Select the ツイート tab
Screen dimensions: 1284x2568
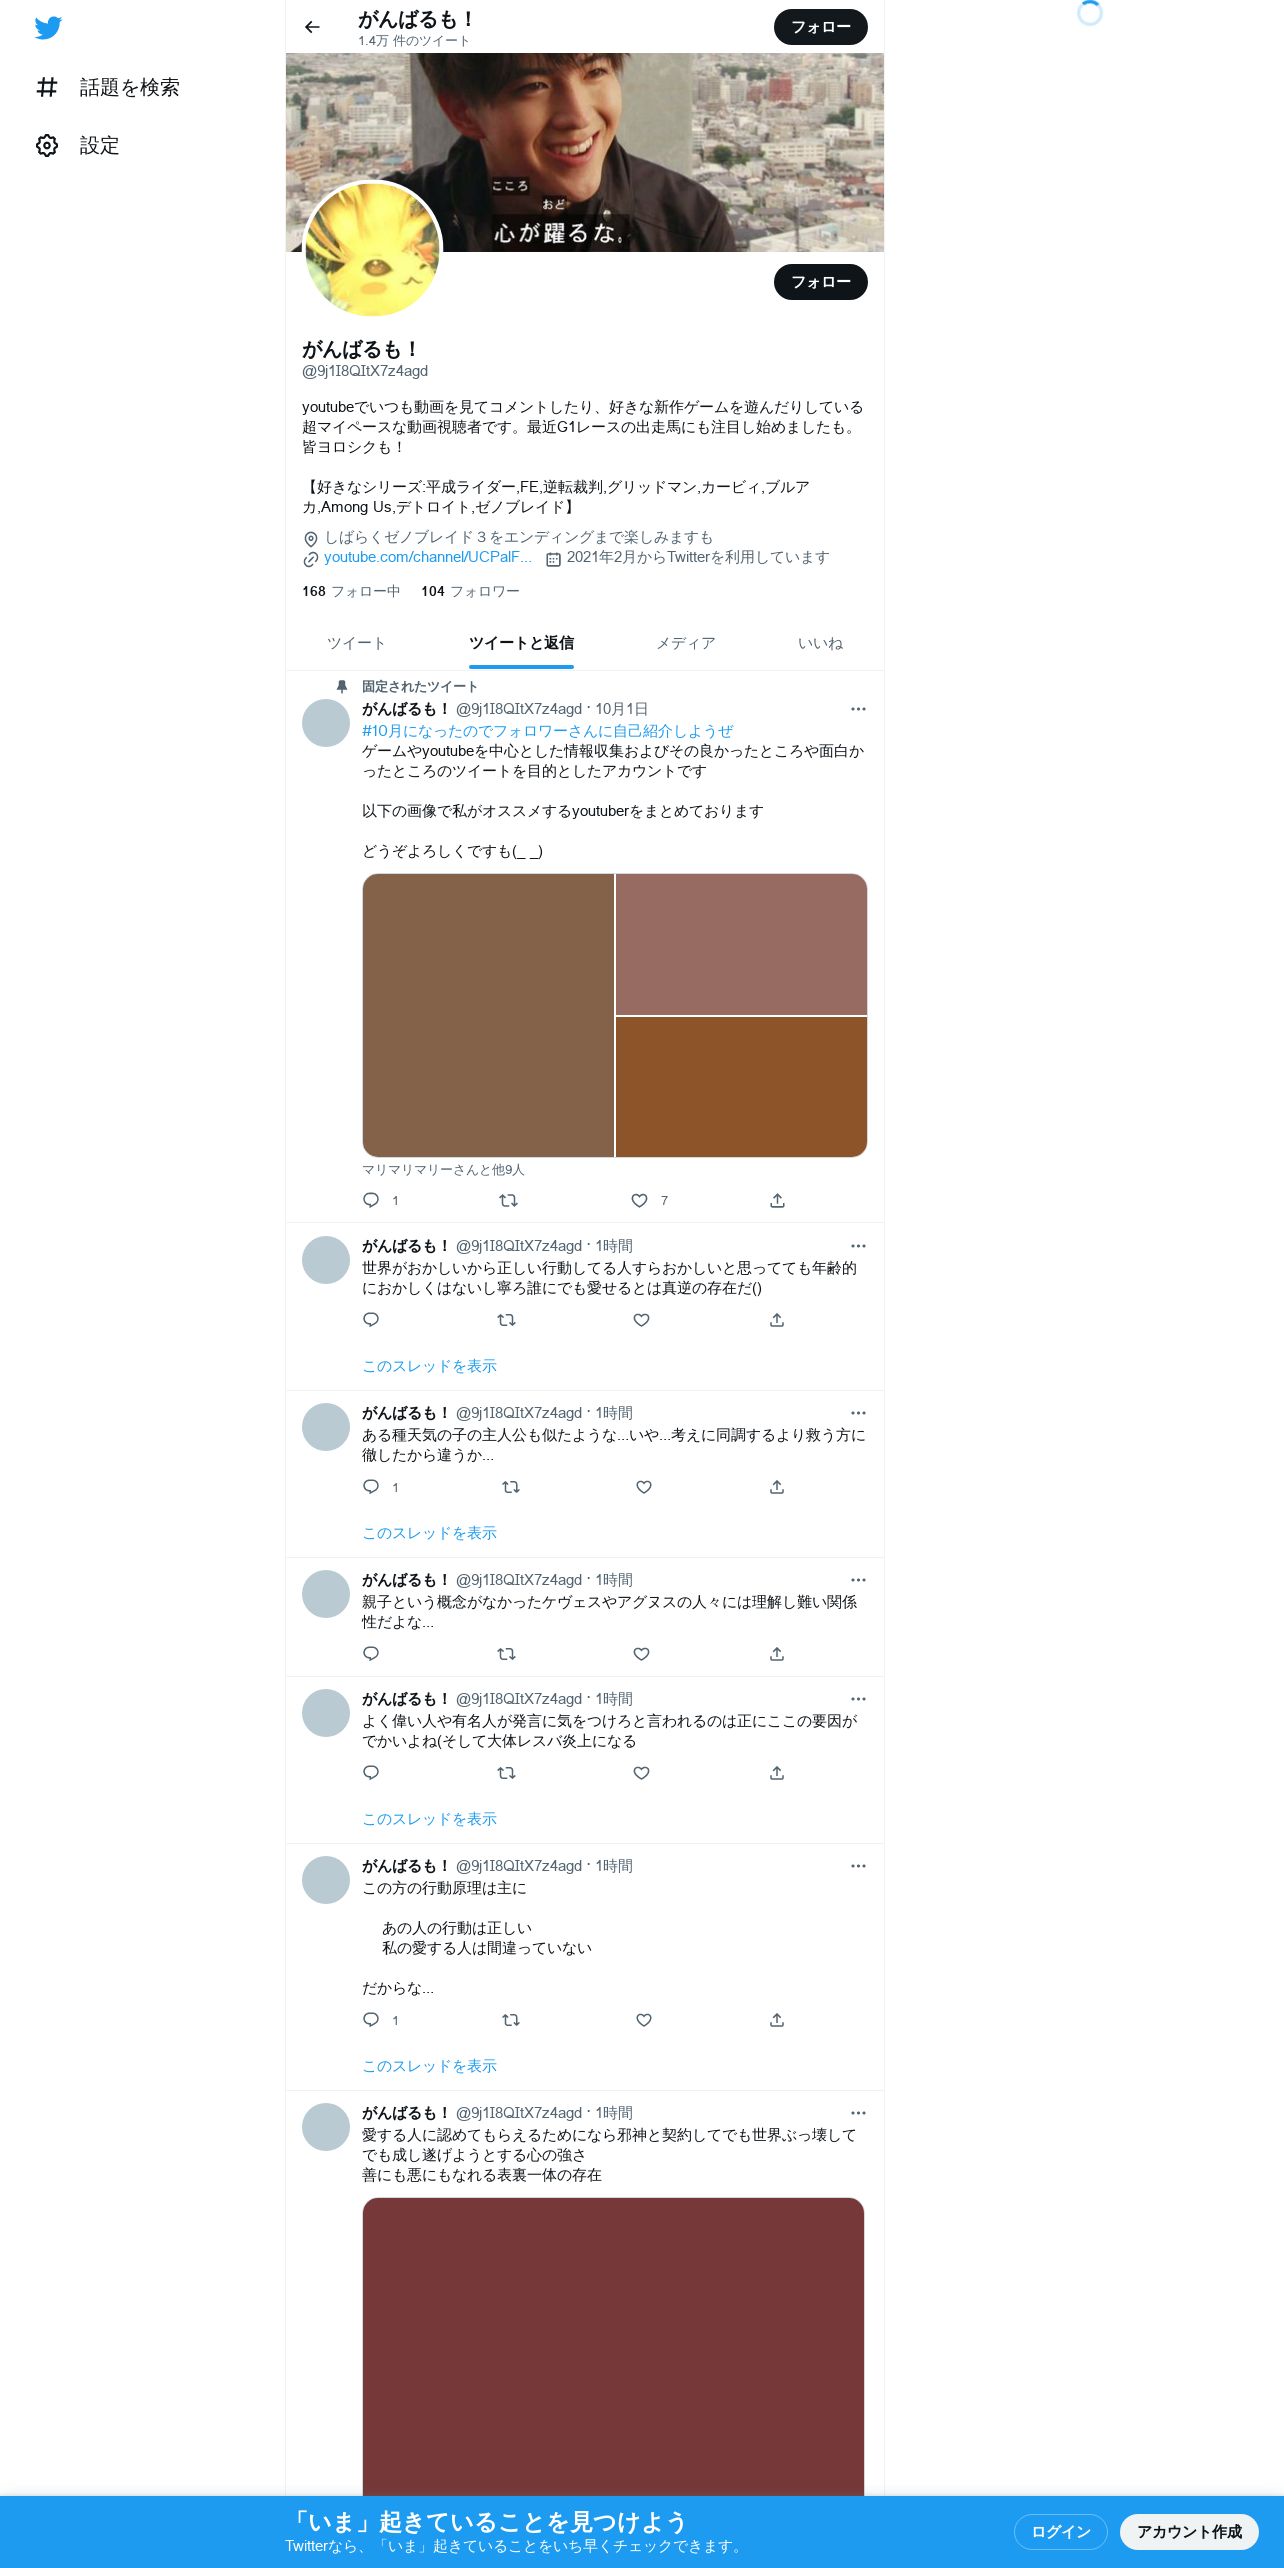click(356, 643)
